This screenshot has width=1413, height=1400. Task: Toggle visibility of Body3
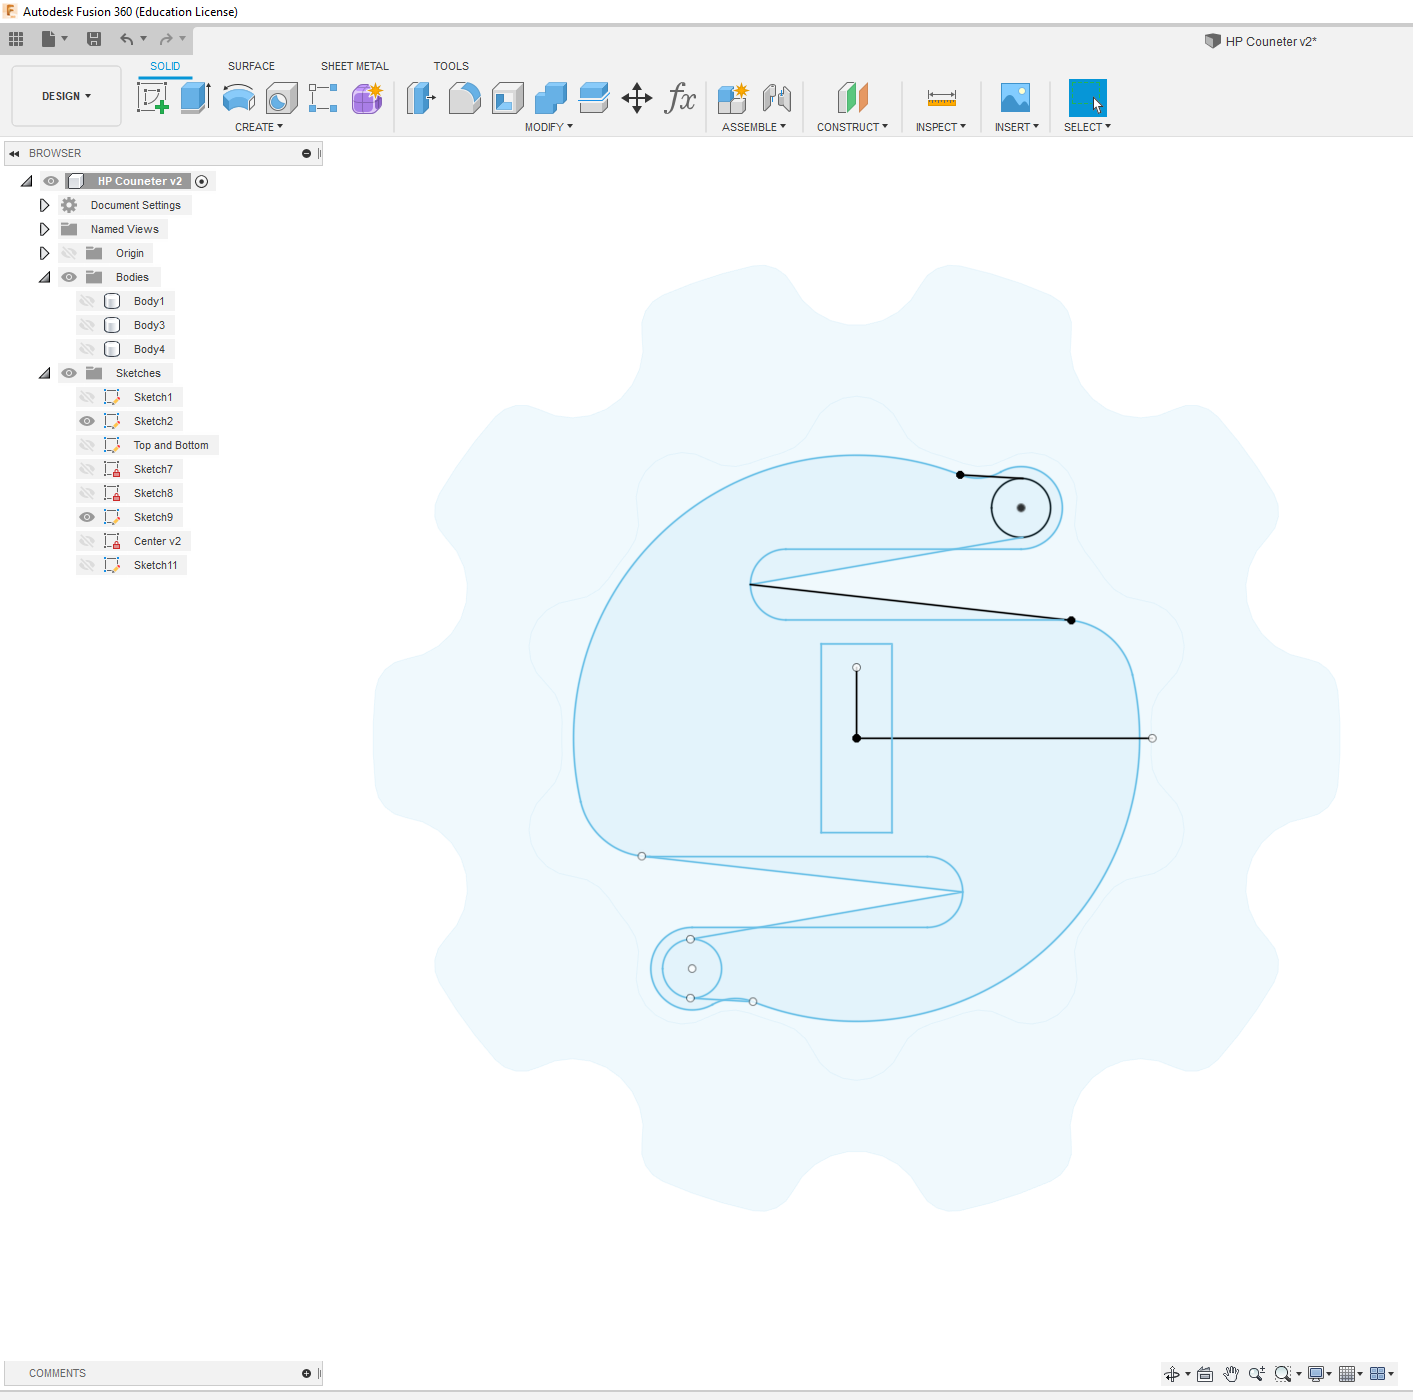coord(87,325)
